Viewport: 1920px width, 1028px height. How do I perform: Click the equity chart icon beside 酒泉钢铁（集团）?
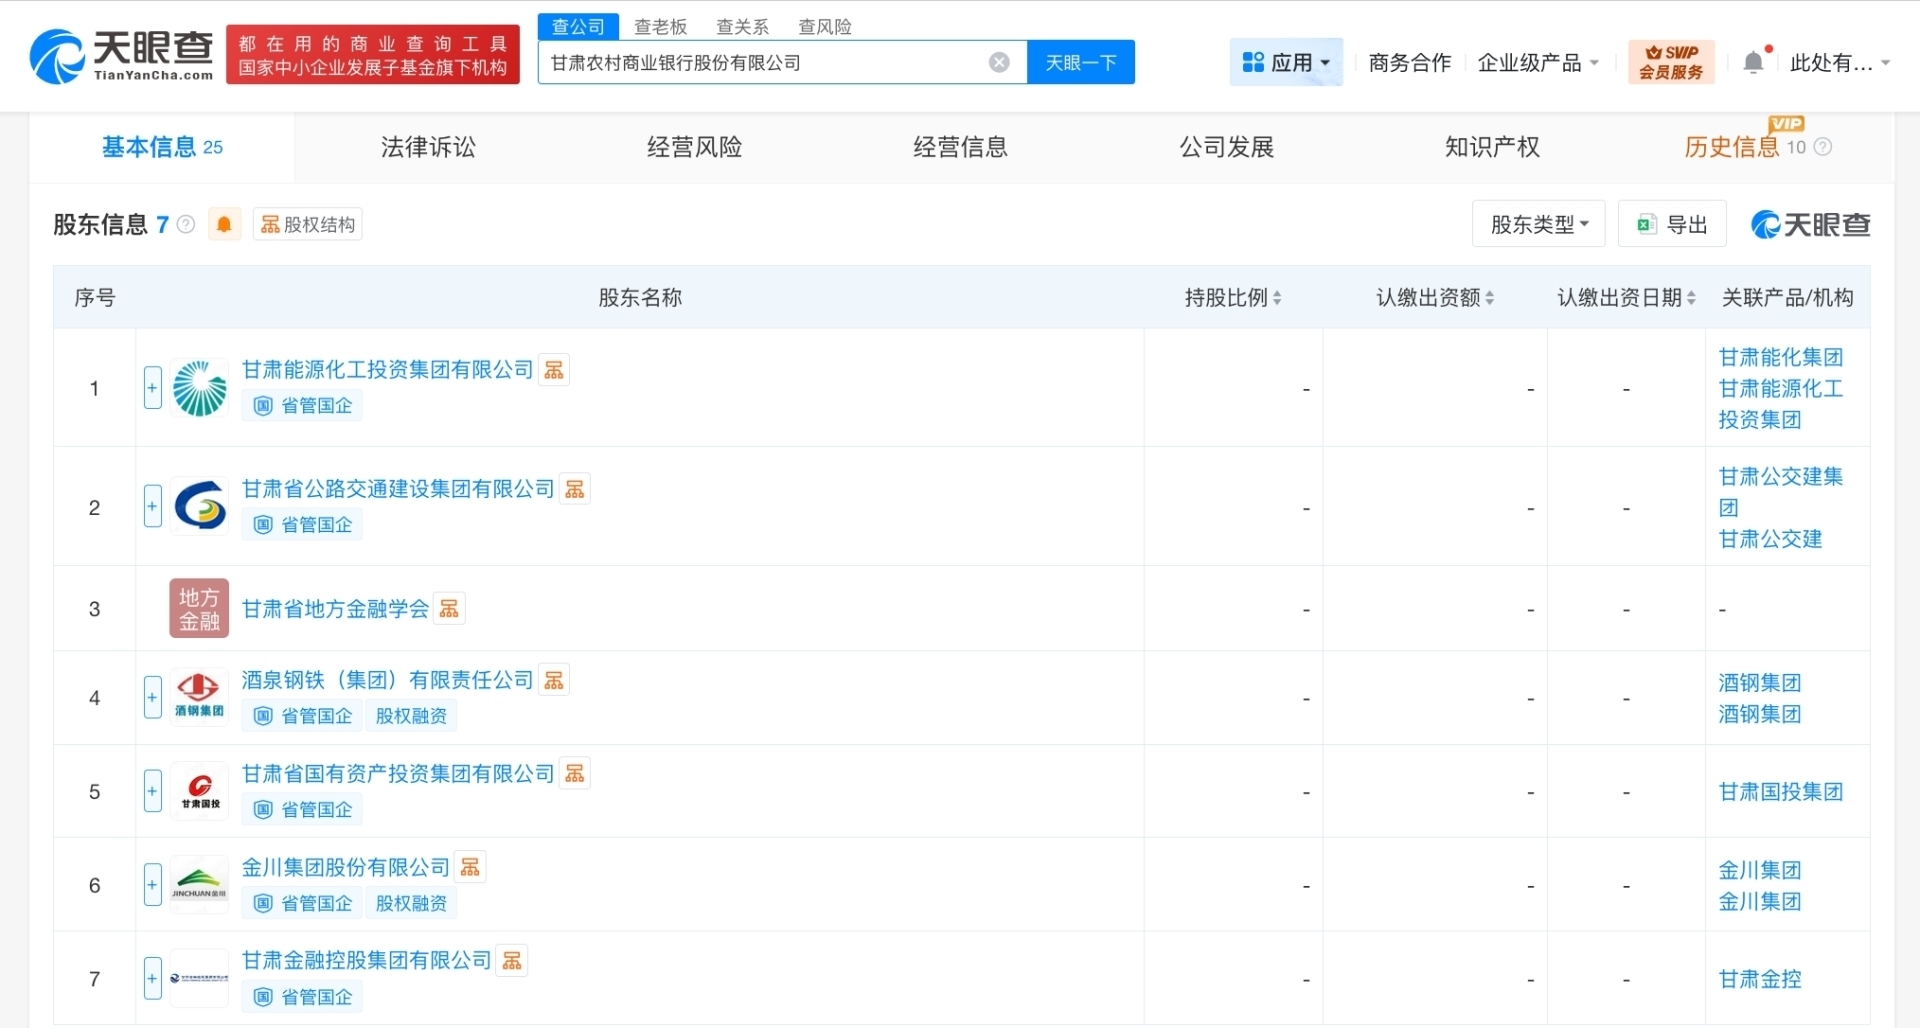[554, 679]
